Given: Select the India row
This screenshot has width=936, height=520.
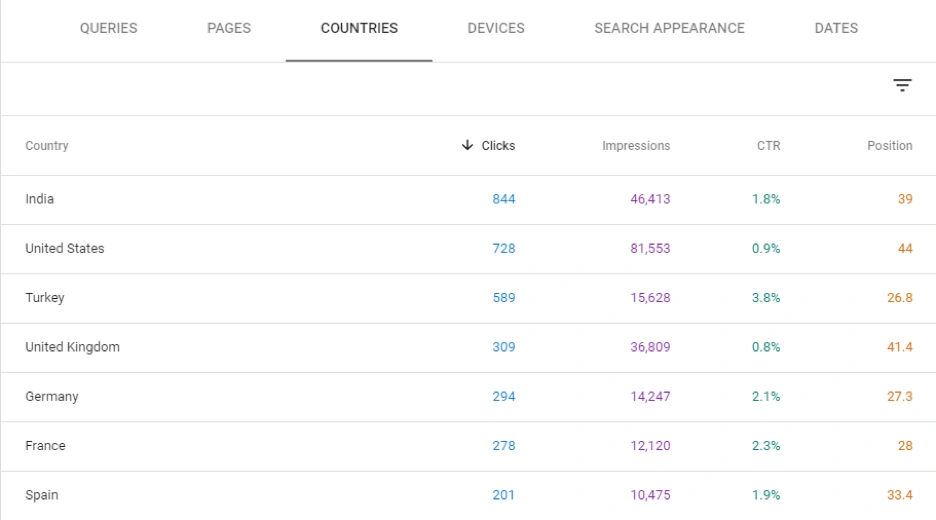Looking at the screenshot, I should (40, 199).
